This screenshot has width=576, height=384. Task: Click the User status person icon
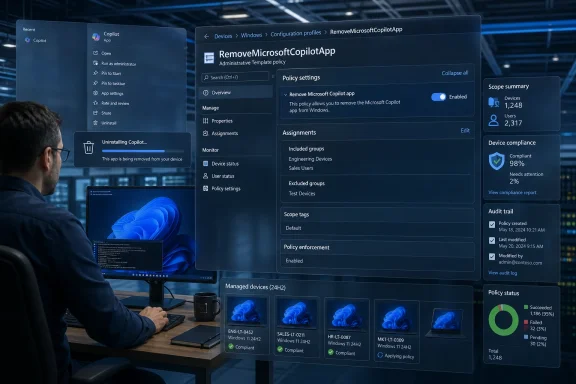[206, 176]
